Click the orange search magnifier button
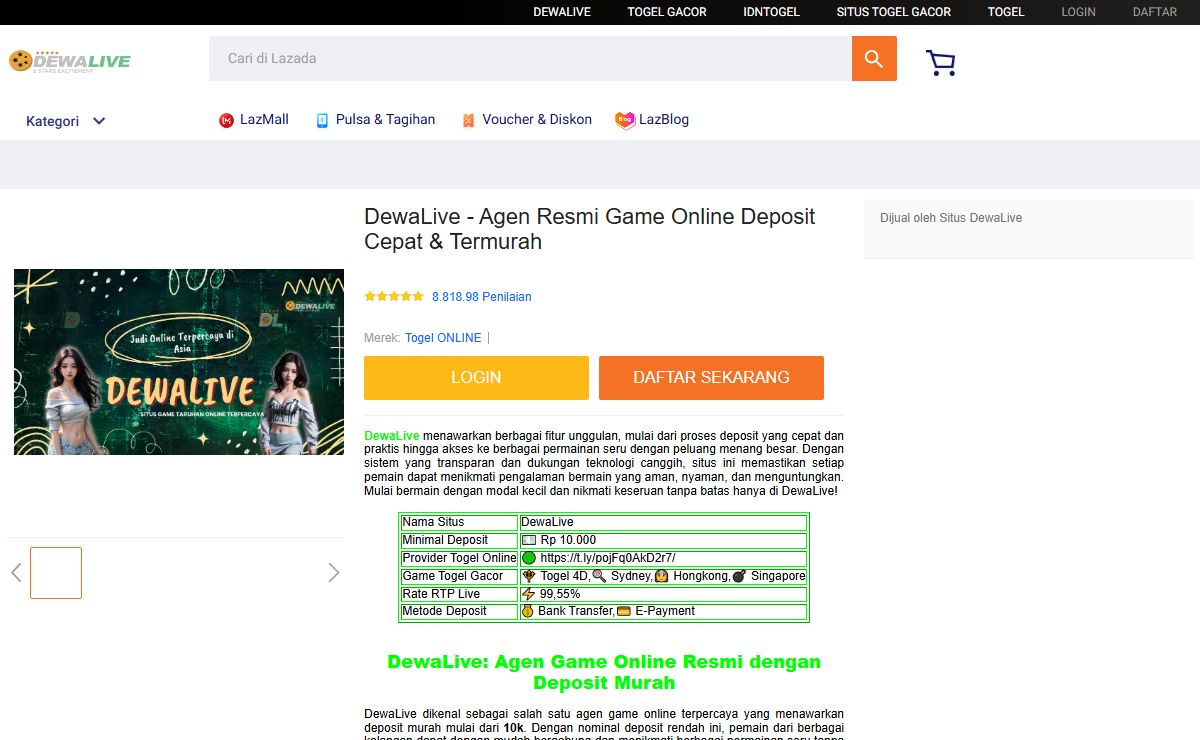The height and width of the screenshot is (740, 1200). coord(874,58)
